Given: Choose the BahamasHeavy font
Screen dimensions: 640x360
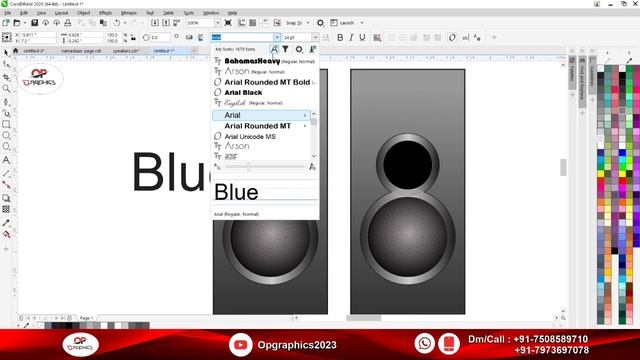Looking at the screenshot, I should tap(252, 61).
